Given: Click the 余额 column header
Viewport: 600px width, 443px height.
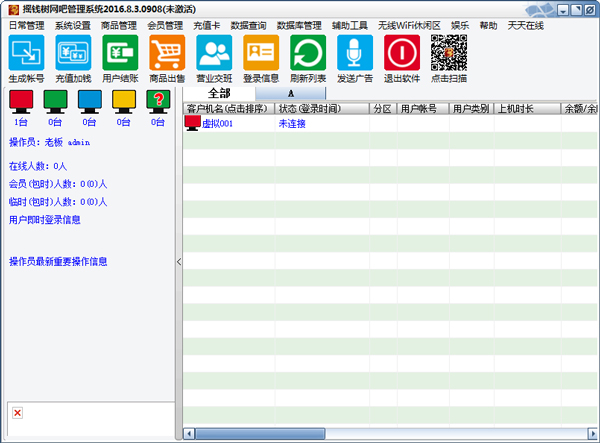Looking at the screenshot, I should [x=579, y=109].
